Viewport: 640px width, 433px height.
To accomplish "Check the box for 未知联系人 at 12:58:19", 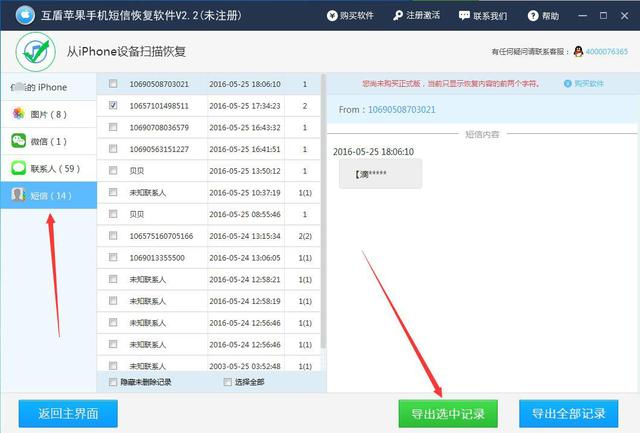I will pyautogui.click(x=113, y=301).
